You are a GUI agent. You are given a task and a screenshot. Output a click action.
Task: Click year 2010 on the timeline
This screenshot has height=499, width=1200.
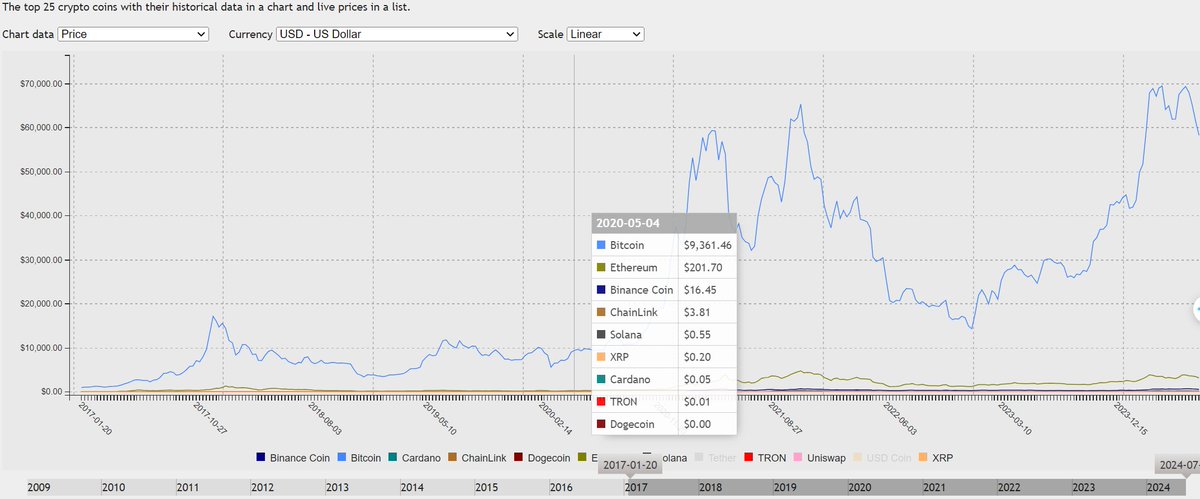pos(114,488)
